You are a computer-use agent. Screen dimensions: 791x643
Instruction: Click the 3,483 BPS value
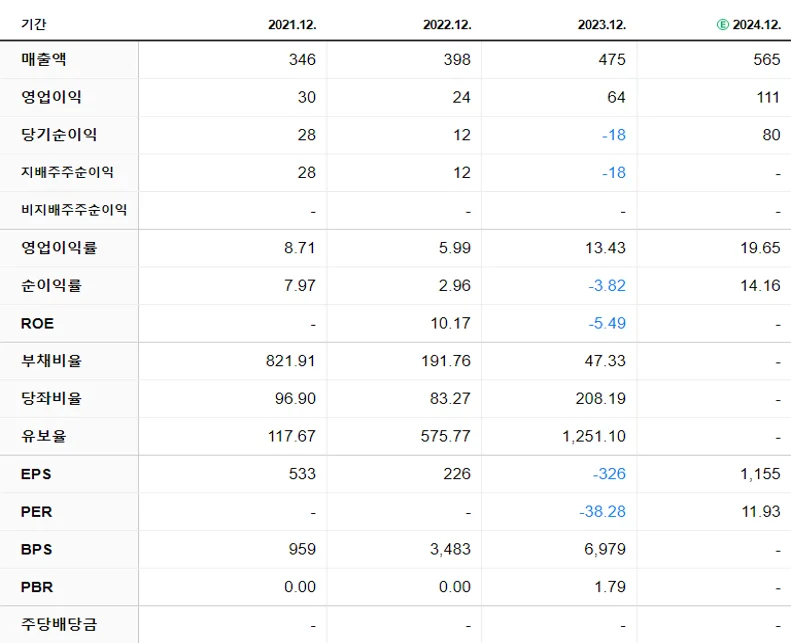[x=450, y=549]
